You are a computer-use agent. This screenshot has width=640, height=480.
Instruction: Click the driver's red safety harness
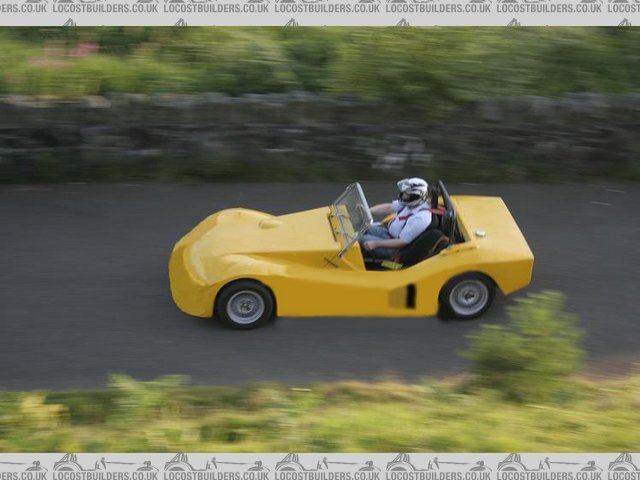[402, 213]
